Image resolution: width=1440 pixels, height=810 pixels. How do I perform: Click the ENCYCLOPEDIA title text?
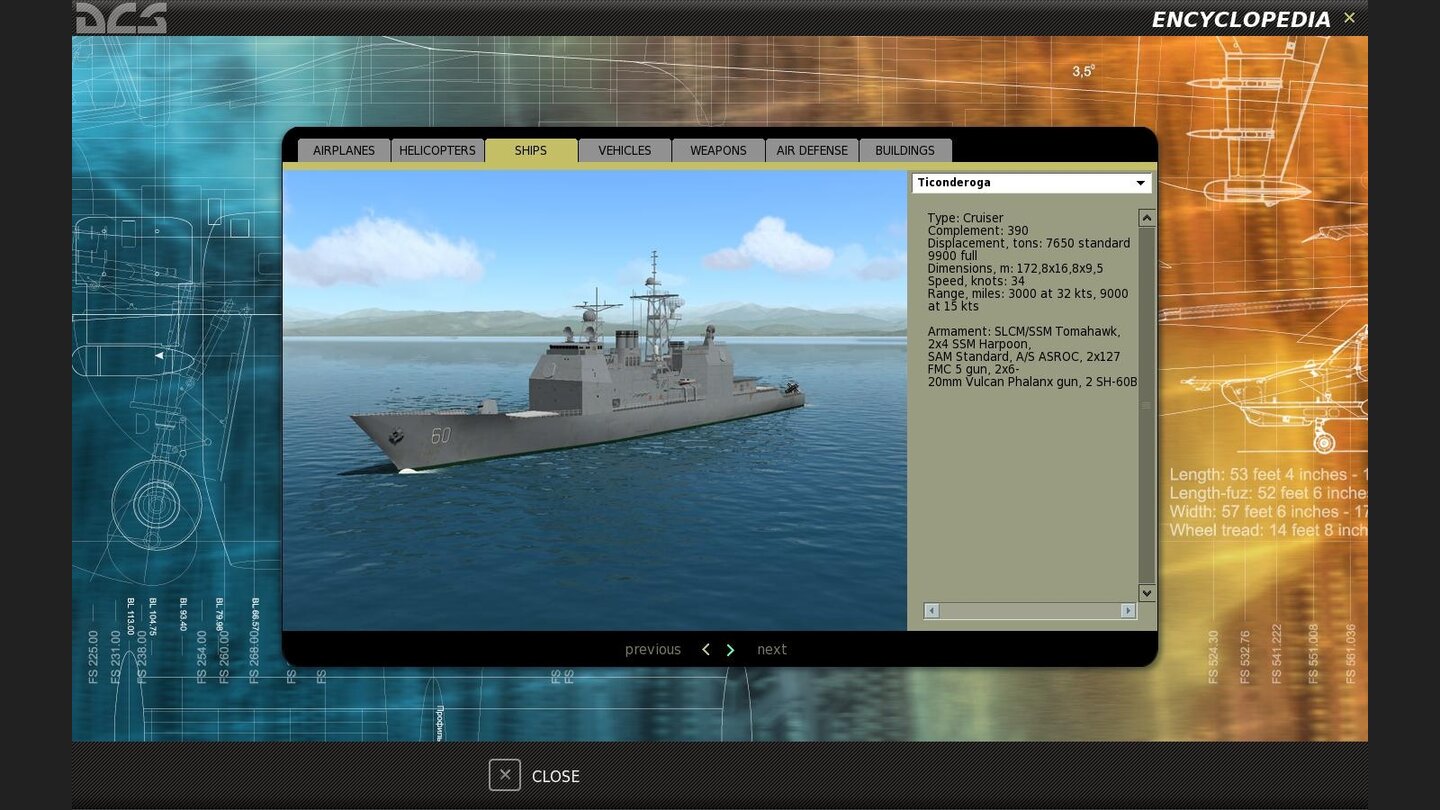pyautogui.click(x=1241, y=19)
